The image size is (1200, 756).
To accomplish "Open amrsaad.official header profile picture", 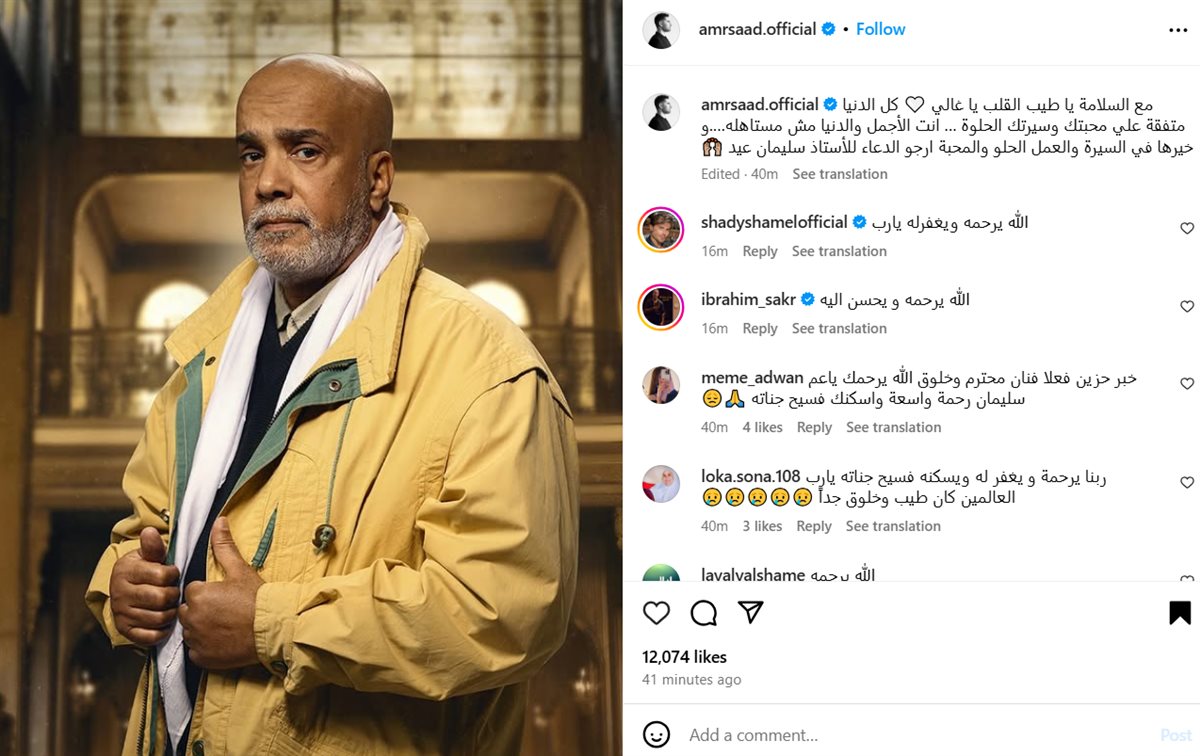I will (x=660, y=30).
